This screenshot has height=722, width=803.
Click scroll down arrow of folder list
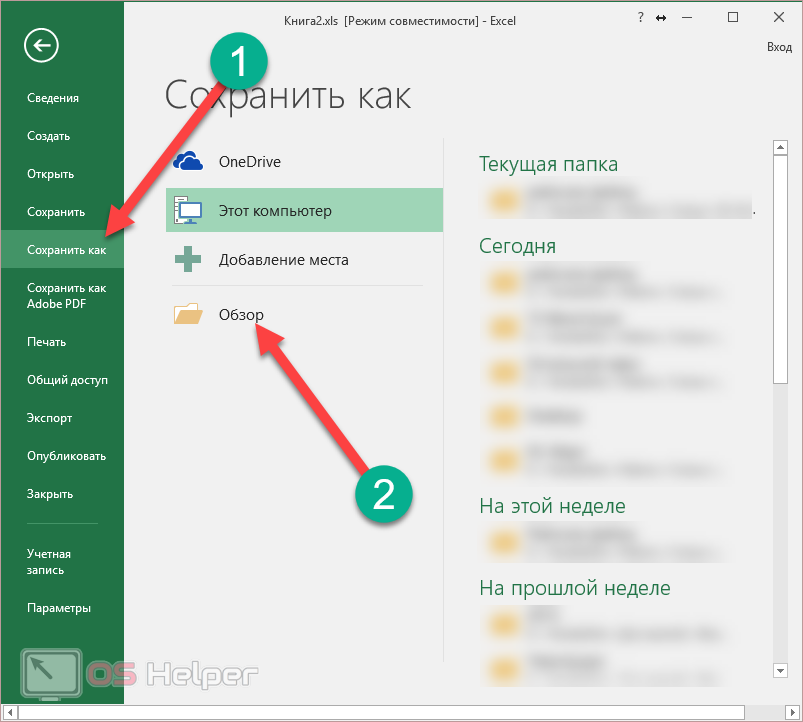tap(780, 670)
